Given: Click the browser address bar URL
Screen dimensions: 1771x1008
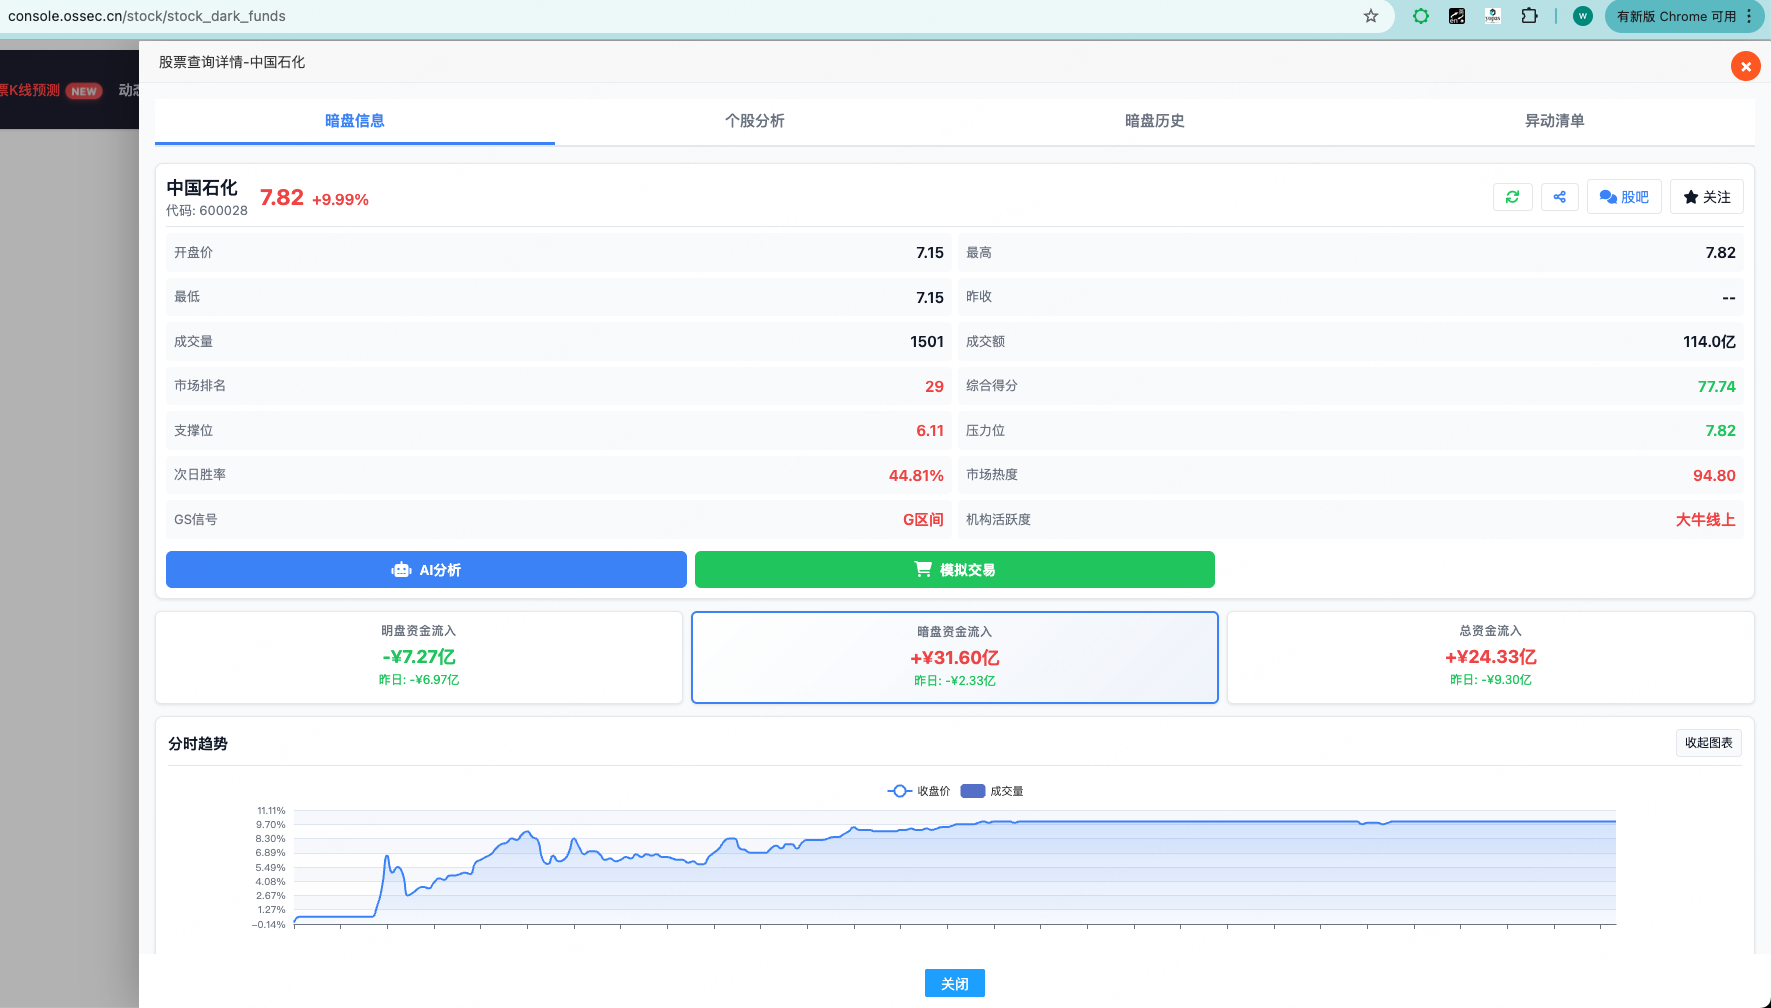Looking at the screenshot, I should point(147,16).
